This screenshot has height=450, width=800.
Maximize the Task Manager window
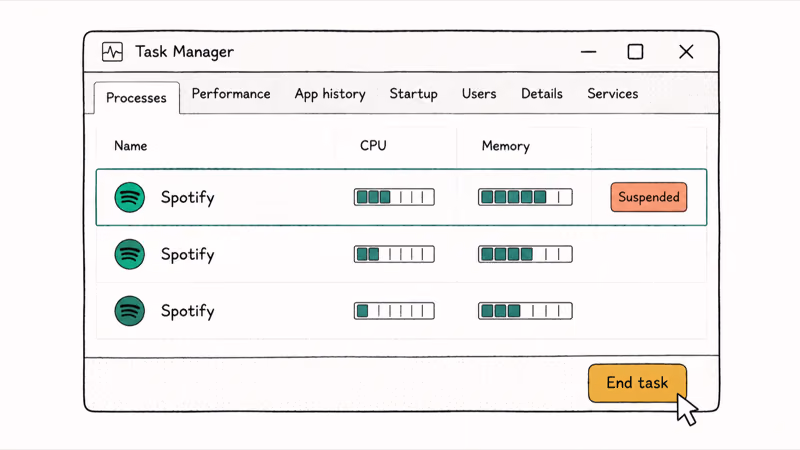(x=635, y=52)
